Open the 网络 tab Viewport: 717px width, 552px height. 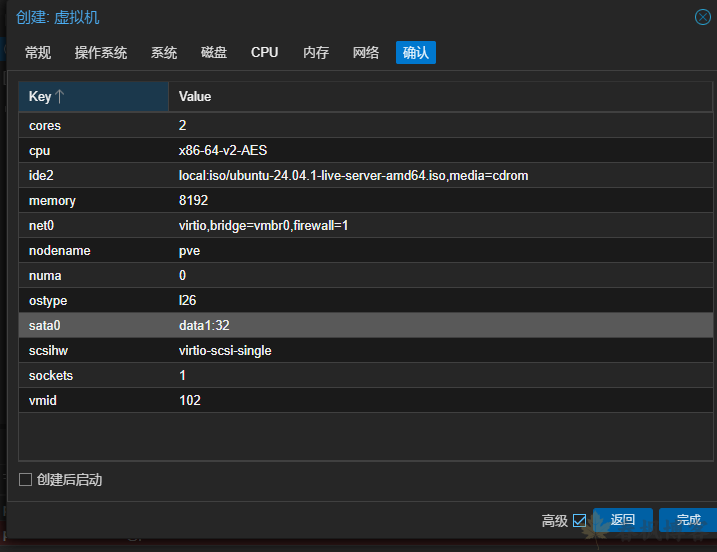click(366, 53)
